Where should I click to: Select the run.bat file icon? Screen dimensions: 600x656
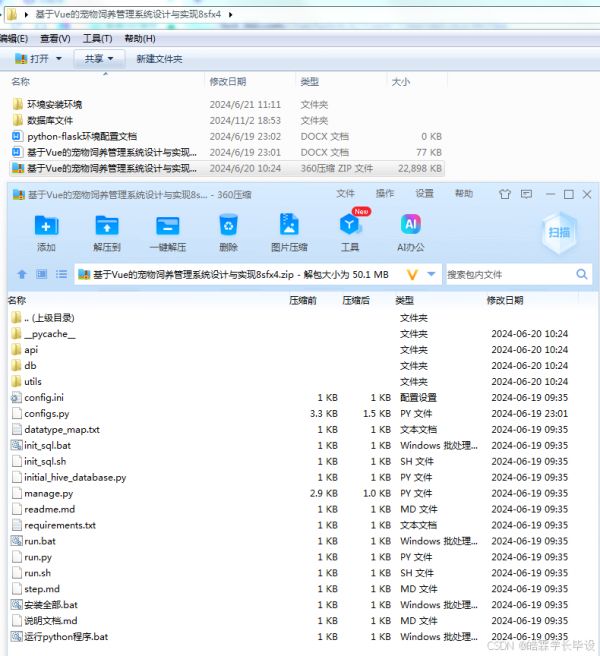(x=16, y=541)
